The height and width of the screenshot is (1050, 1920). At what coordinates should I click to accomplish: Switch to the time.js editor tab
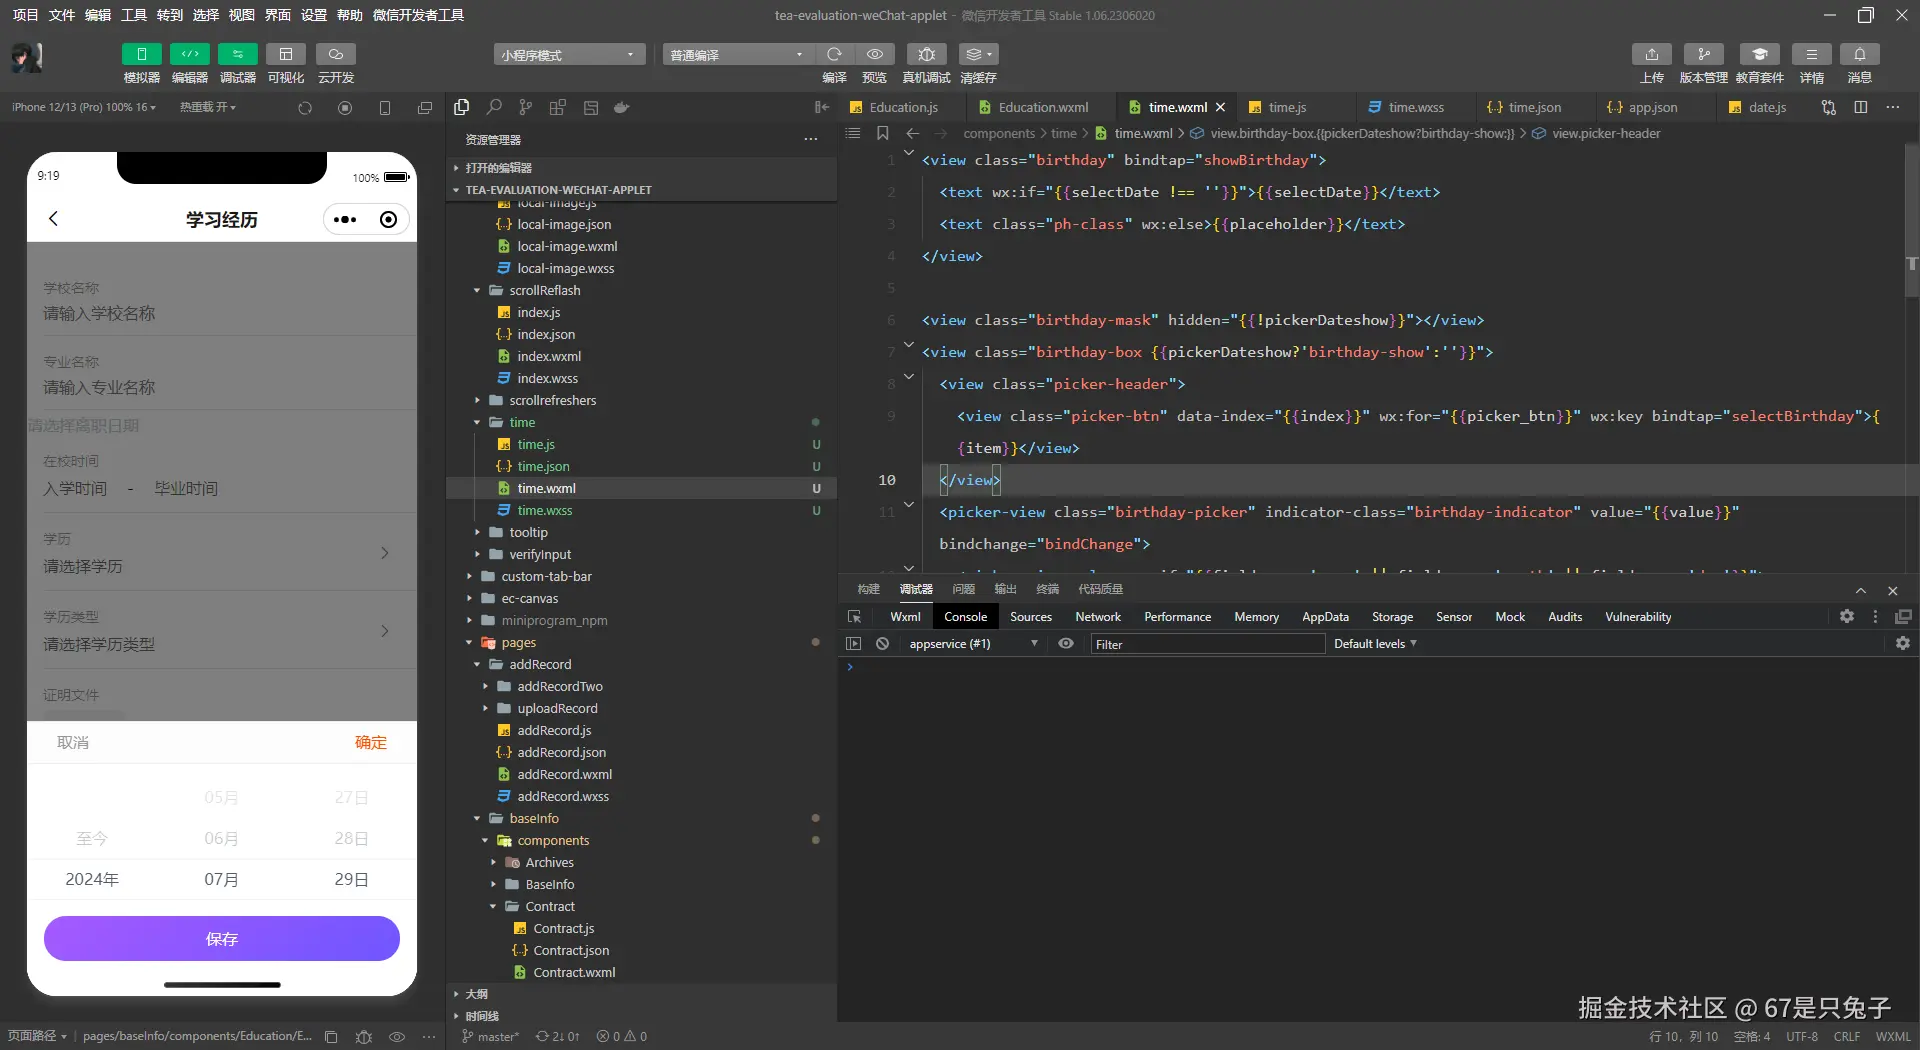(1287, 107)
